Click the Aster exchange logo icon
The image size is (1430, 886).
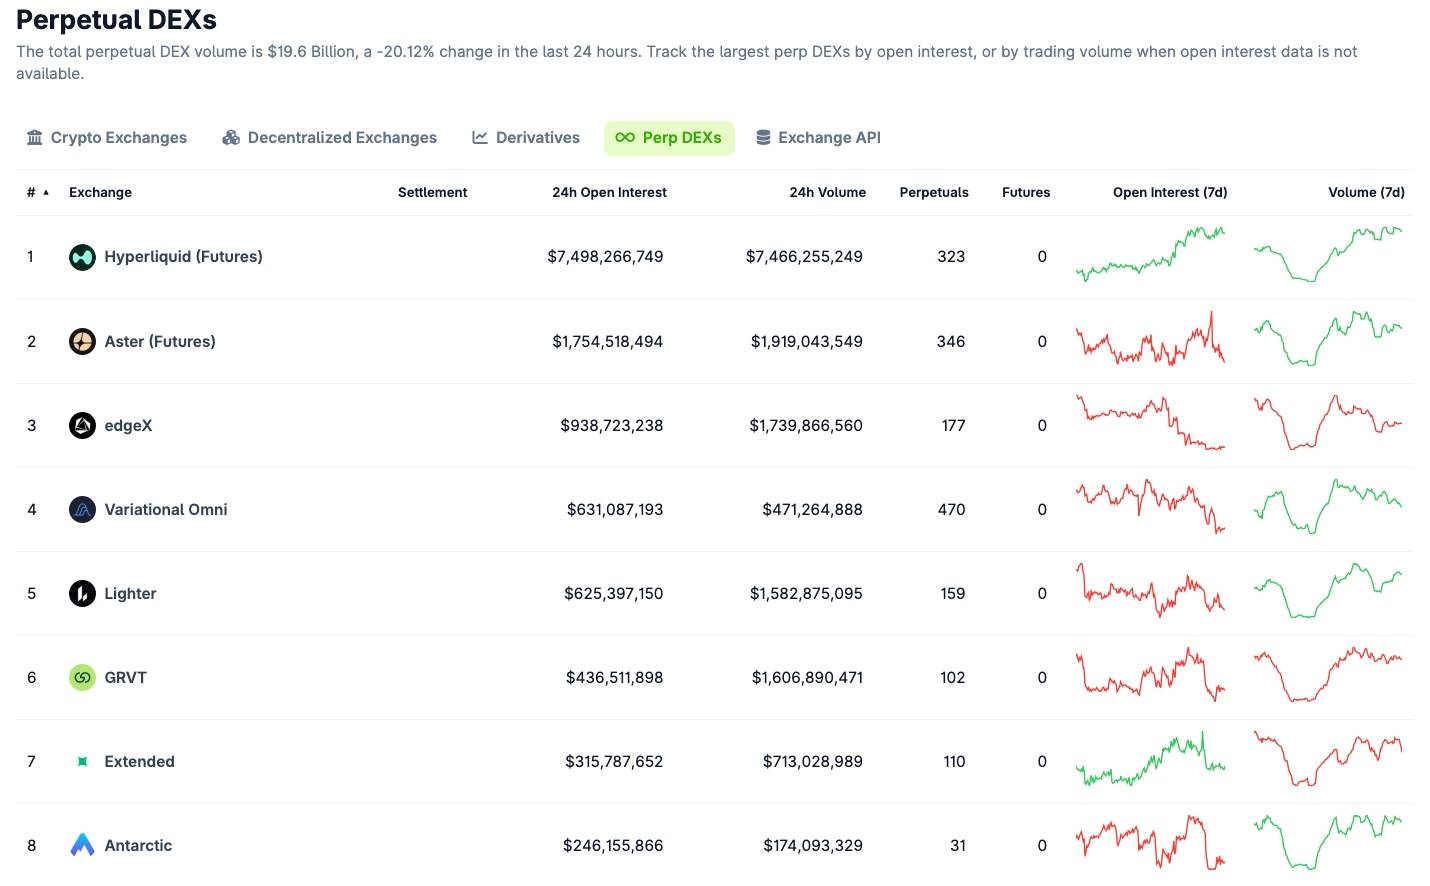pos(82,341)
